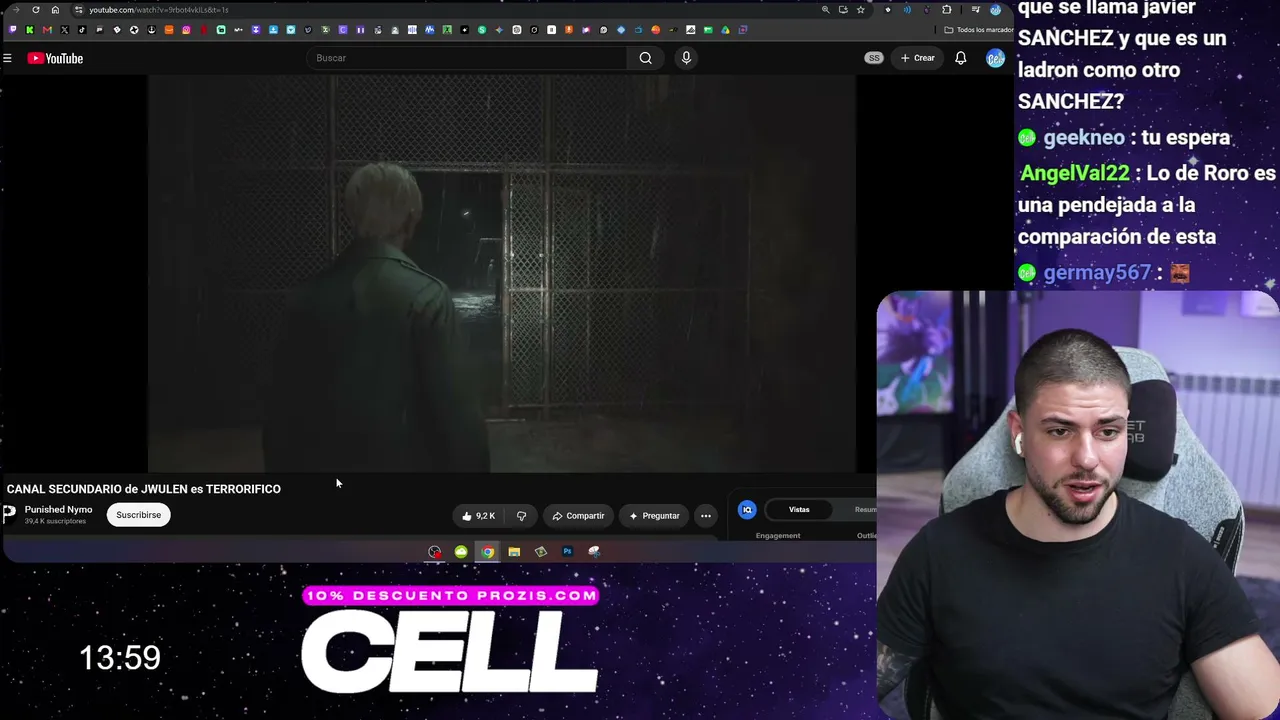
Task: Subscribe with the Suscribirse button
Action: coord(138,515)
